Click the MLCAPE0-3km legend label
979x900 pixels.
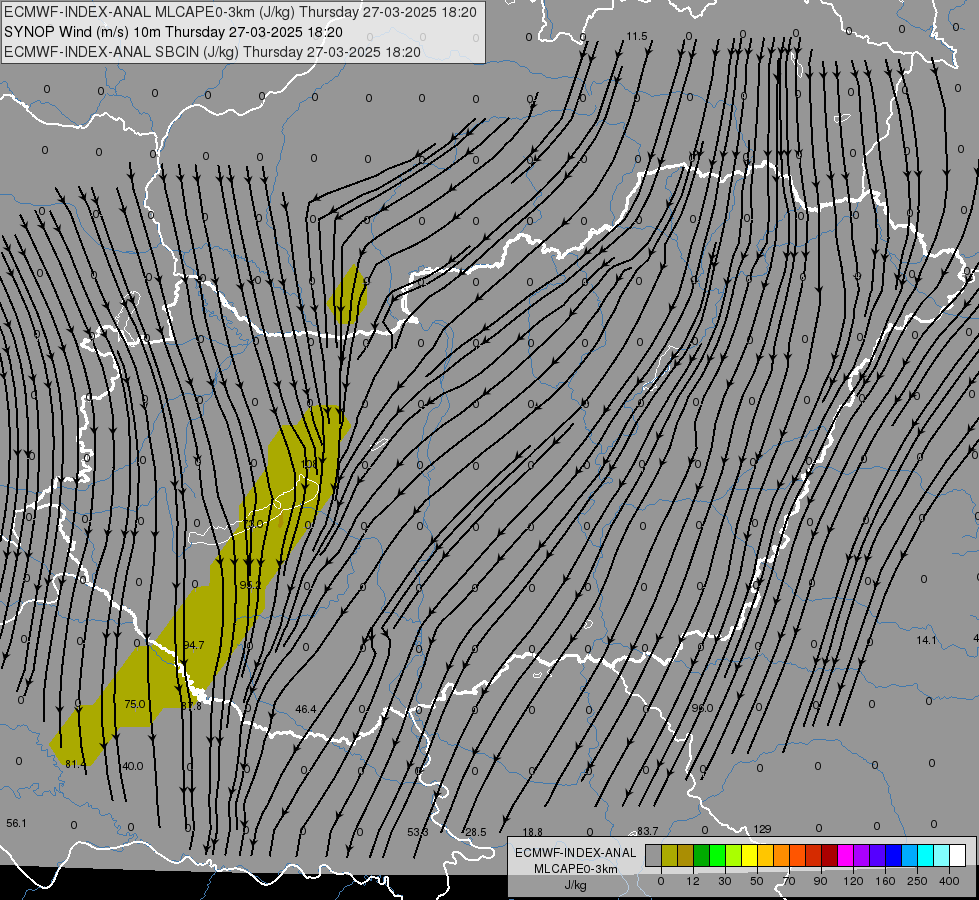pyautogui.click(x=576, y=869)
